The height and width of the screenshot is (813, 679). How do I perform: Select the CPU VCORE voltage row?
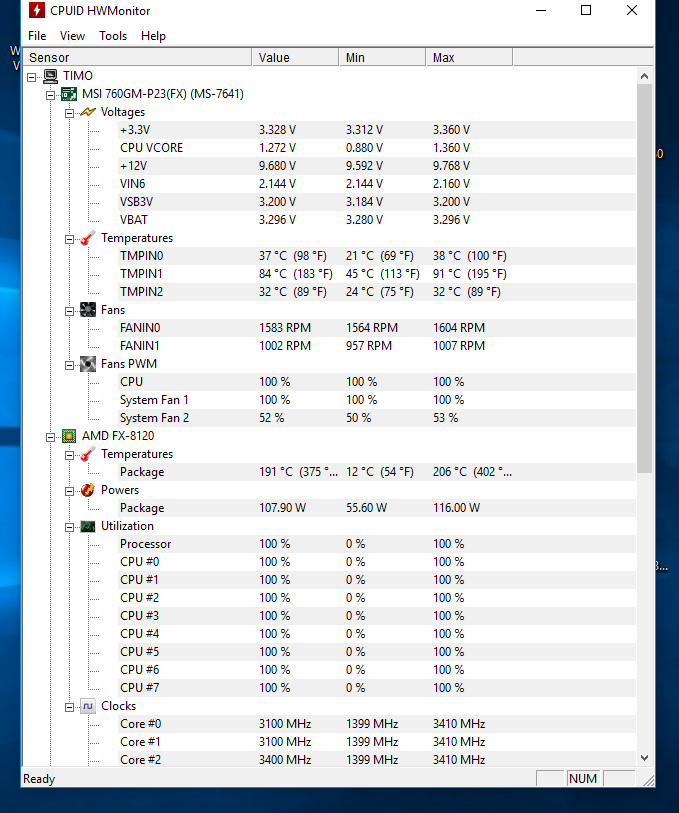pyautogui.click(x=377, y=148)
